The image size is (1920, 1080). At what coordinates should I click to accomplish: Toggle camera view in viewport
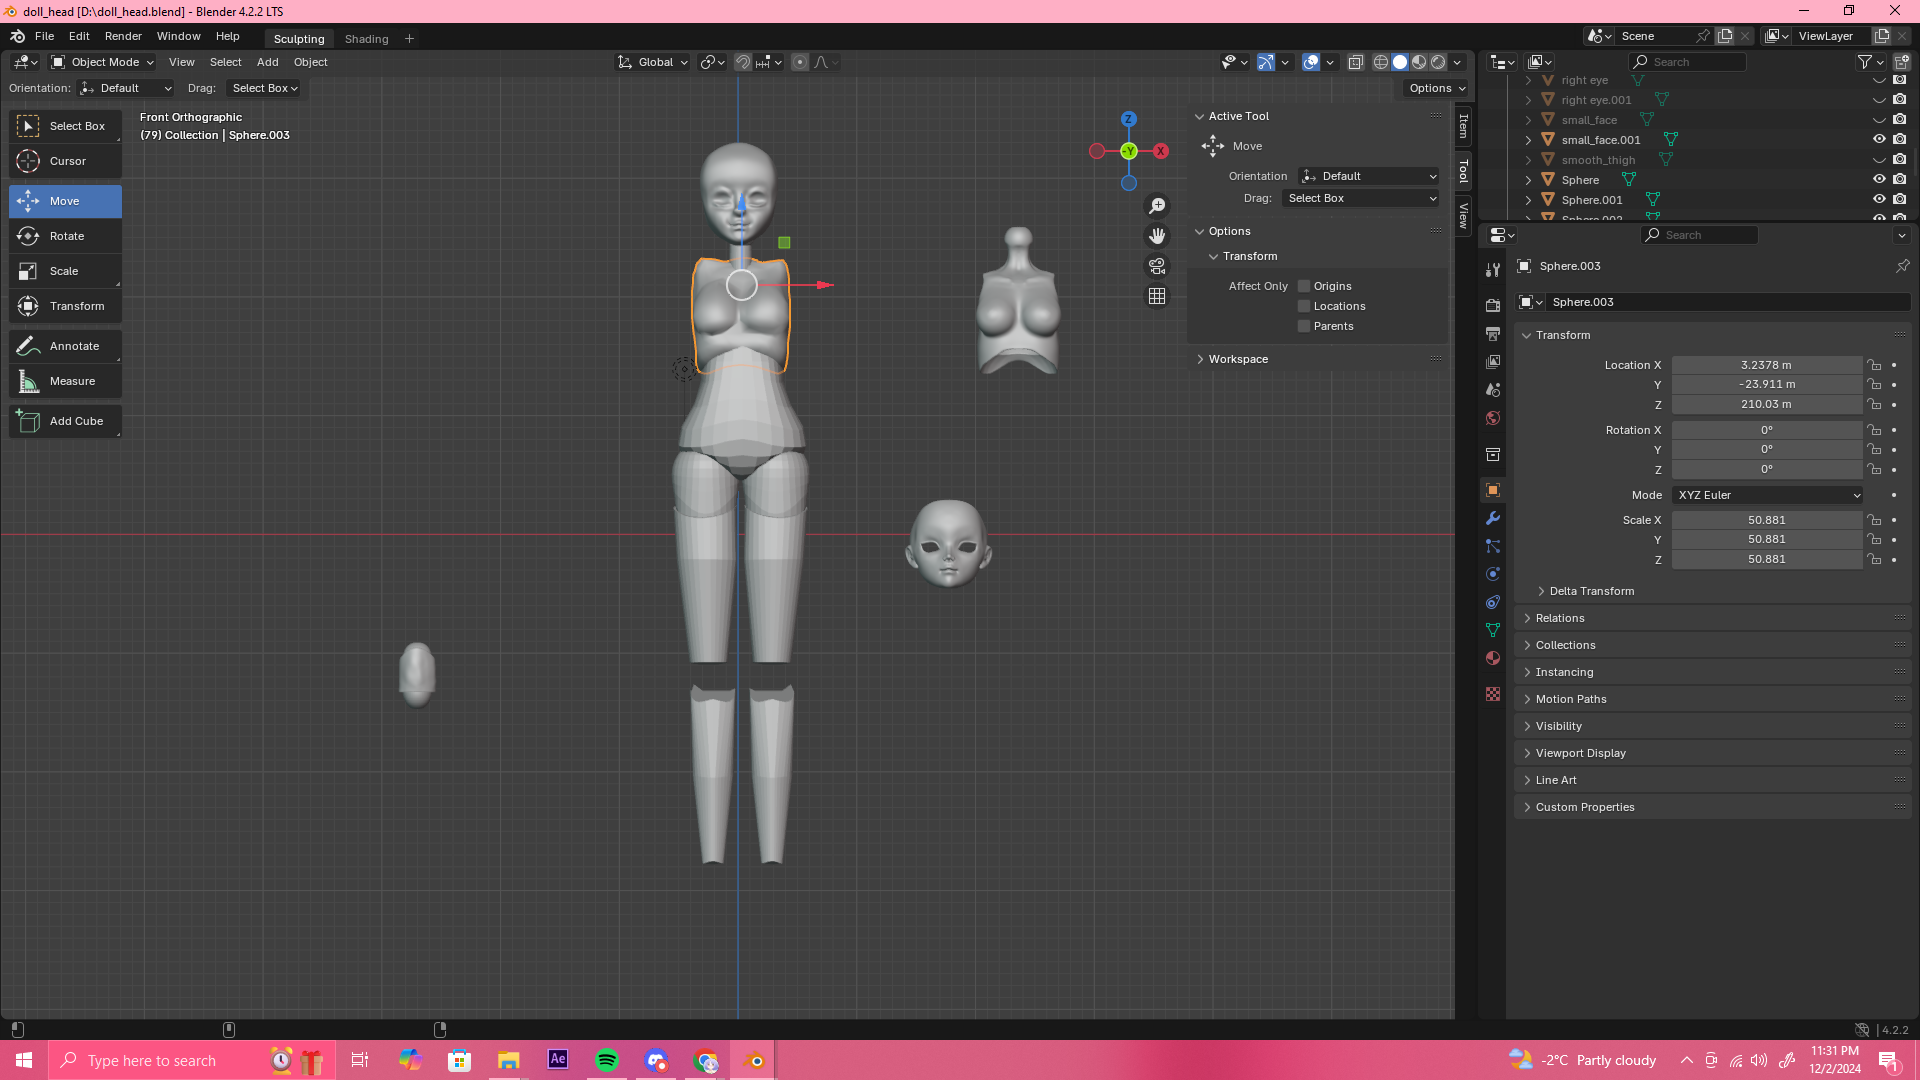coord(1157,266)
